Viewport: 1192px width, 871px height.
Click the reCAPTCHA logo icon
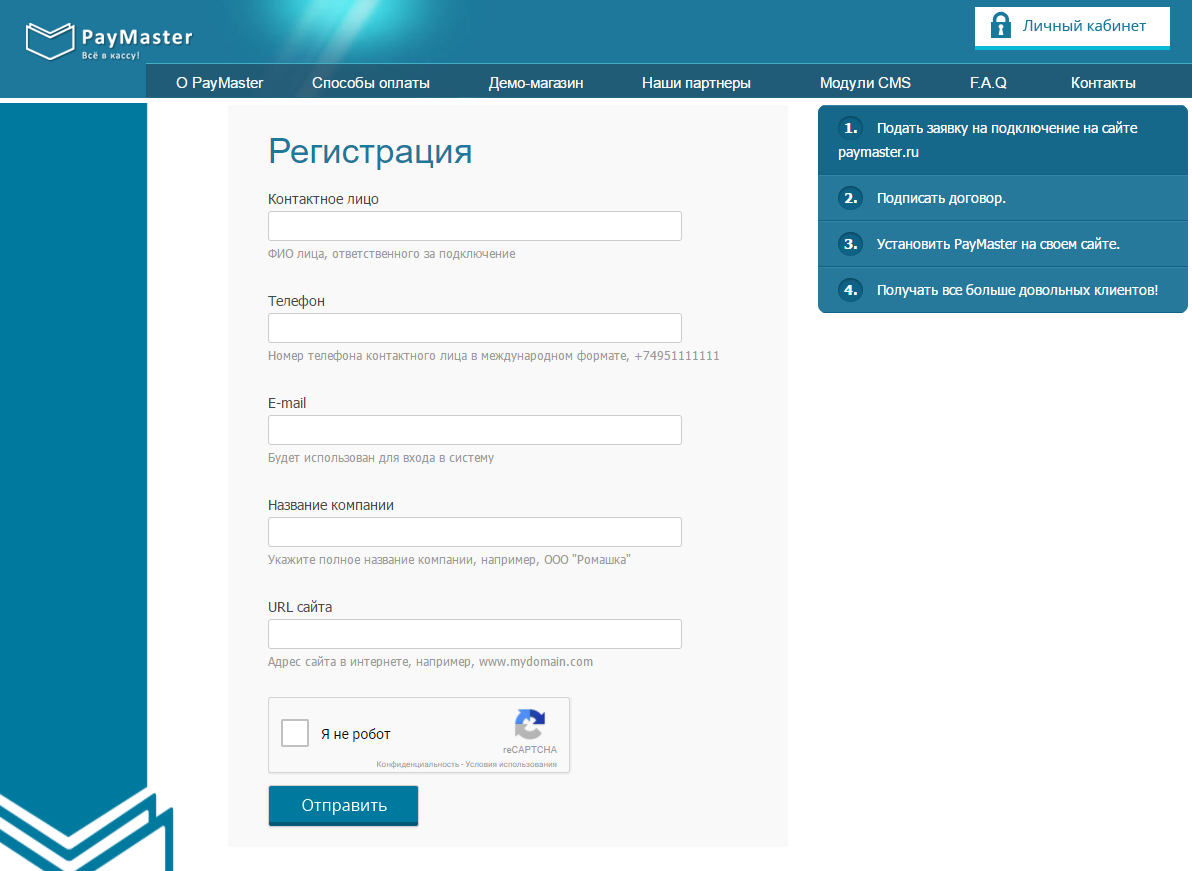click(x=529, y=725)
